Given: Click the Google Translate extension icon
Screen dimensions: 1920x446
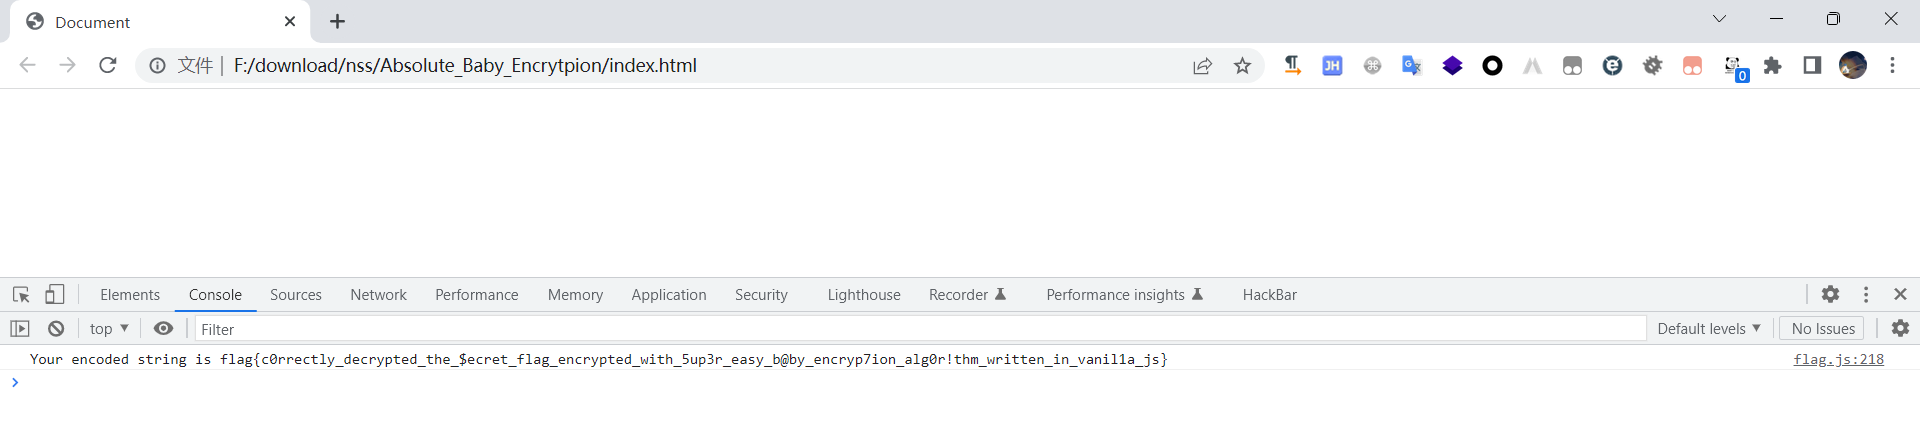Looking at the screenshot, I should pos(1411,66).
